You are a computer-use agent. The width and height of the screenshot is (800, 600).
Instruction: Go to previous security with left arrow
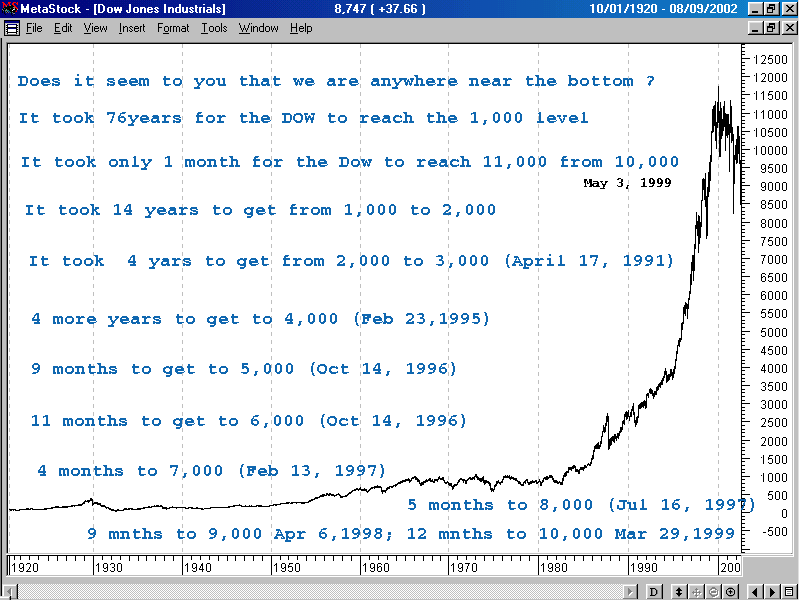755,592
